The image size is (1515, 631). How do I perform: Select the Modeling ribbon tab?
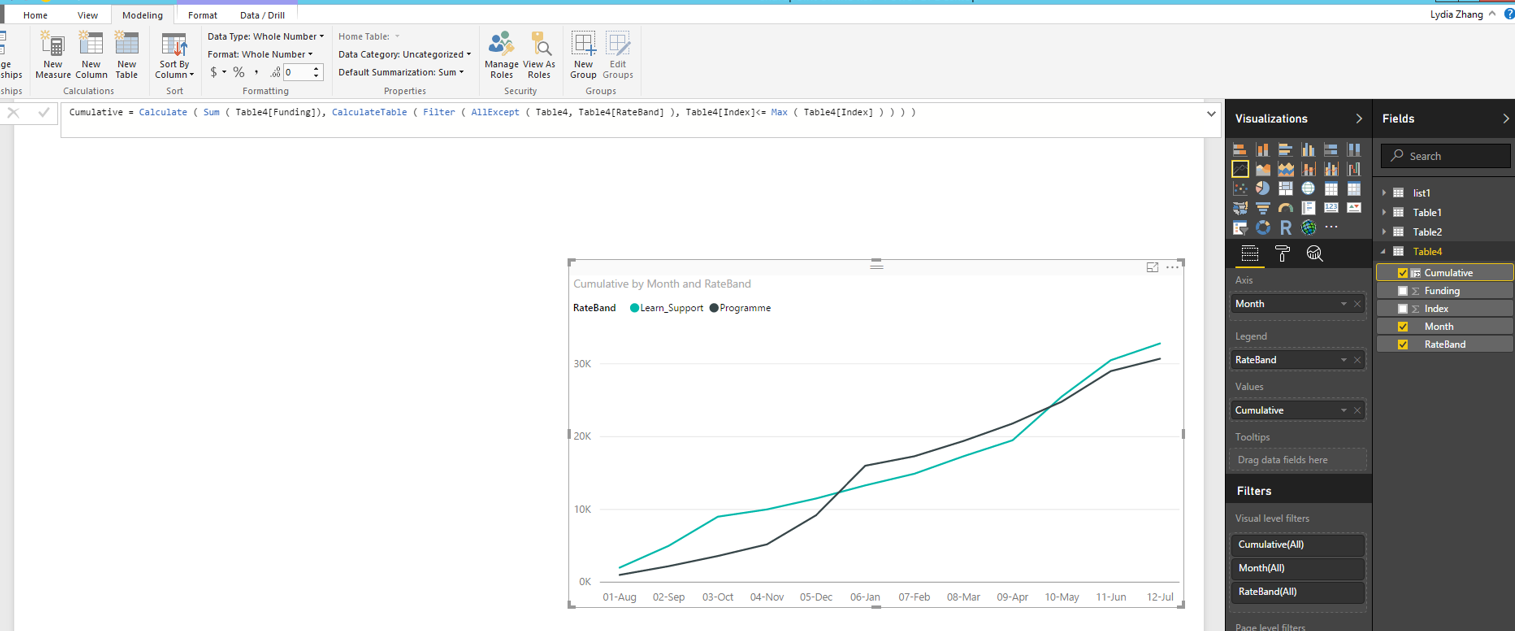point(142,15)
